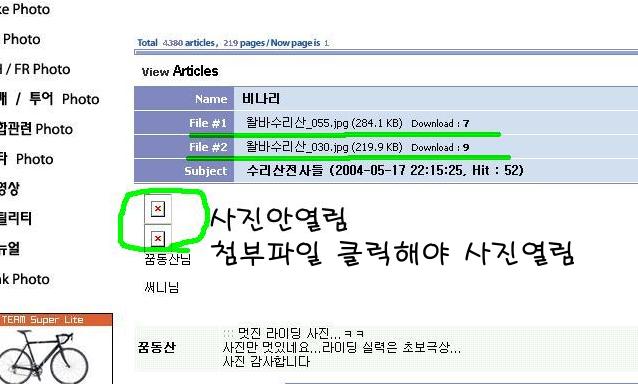Click the Total 4380 articles page info
This screenshot has height=384, width=638.
pos(233,43)
